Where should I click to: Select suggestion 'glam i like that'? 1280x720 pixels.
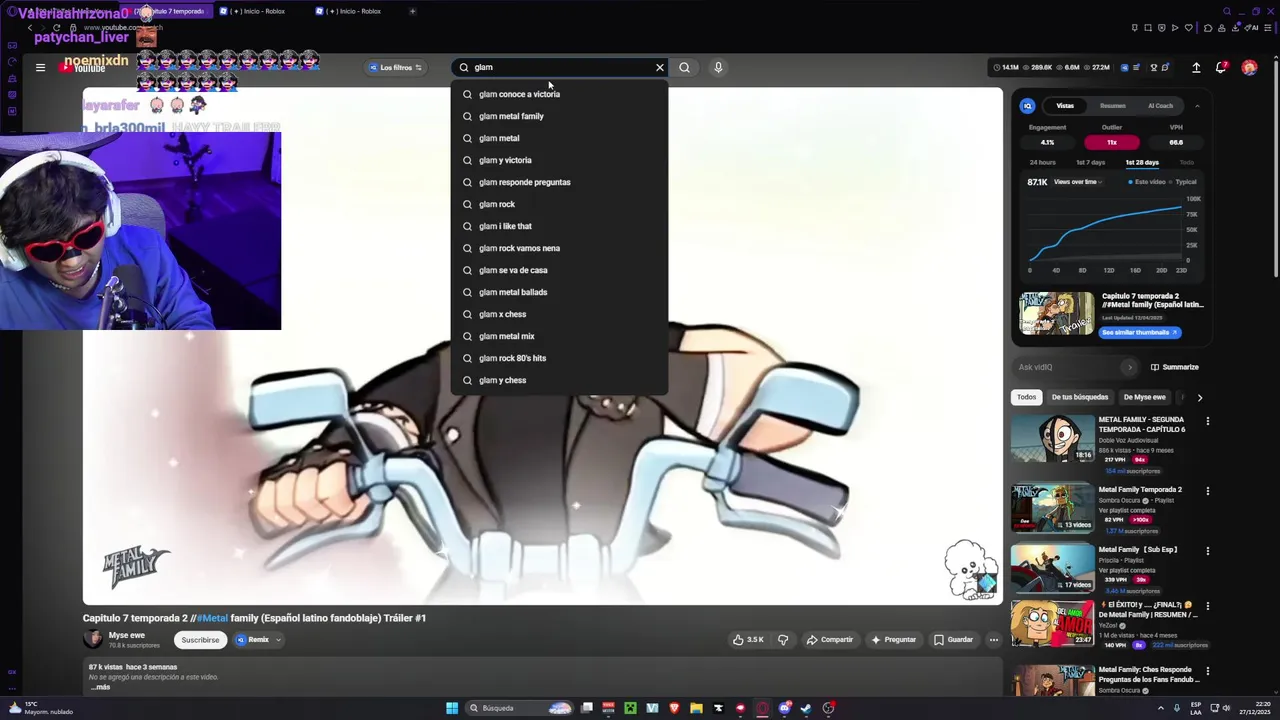click(559, 226)
